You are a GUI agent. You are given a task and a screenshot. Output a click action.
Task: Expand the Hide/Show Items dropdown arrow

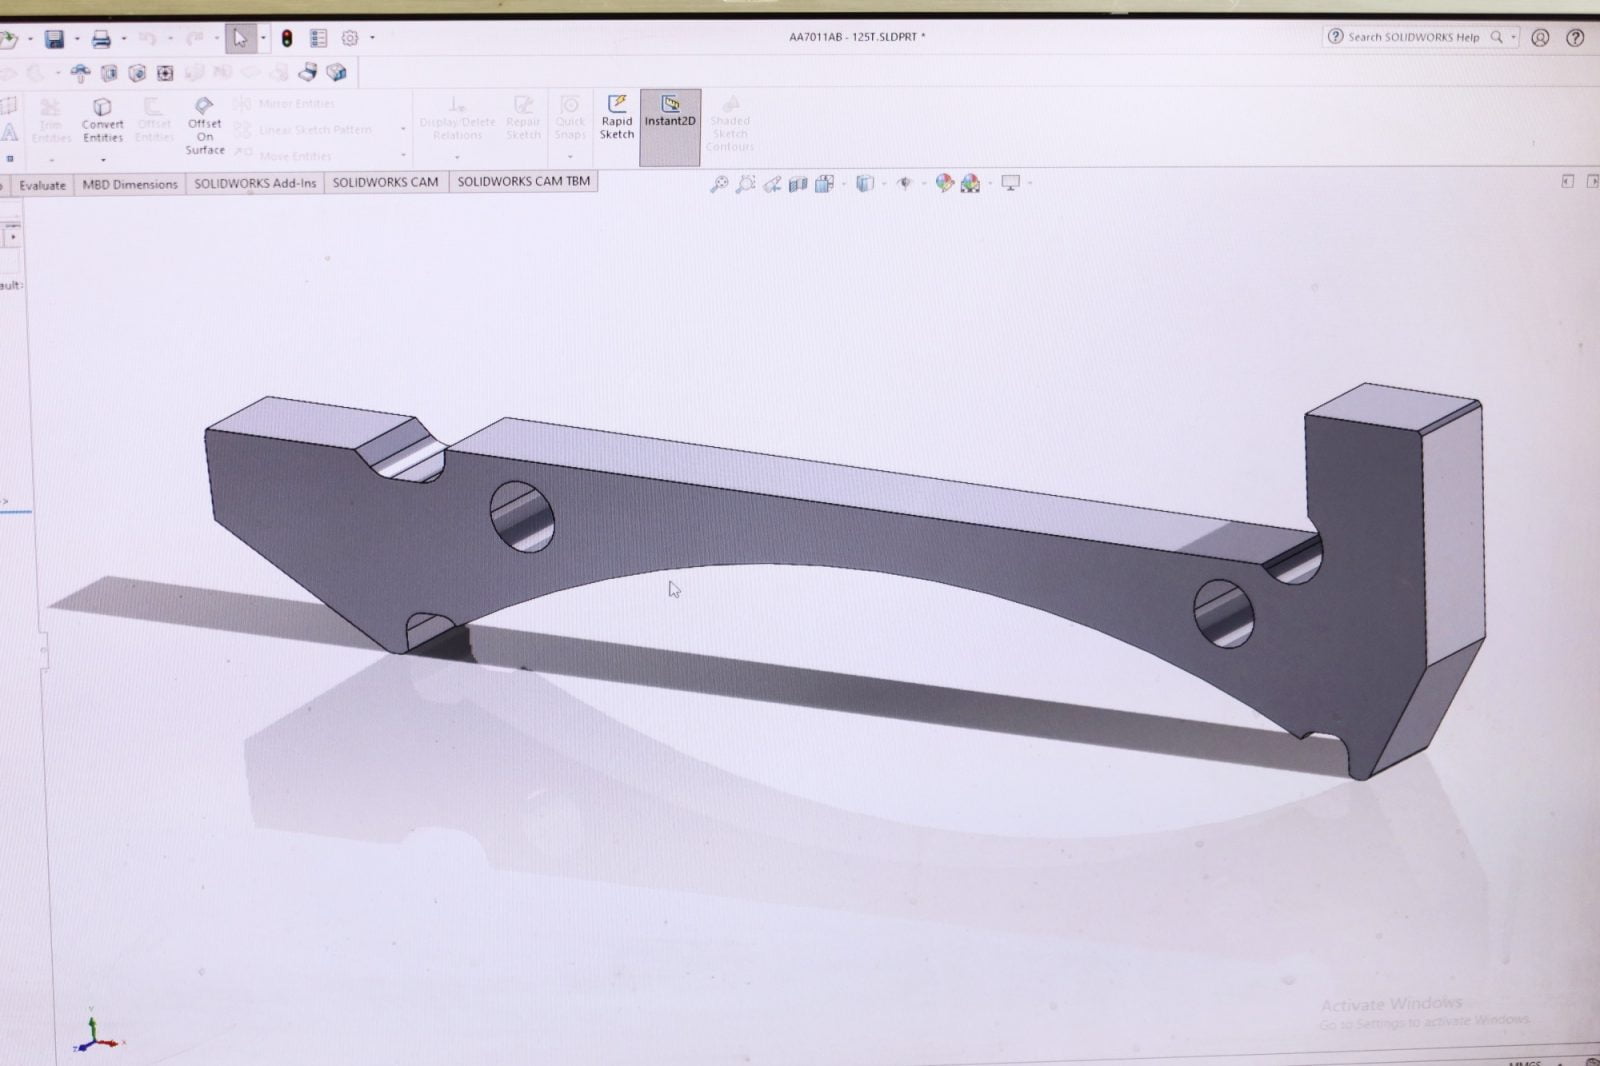tap(922, 184)
